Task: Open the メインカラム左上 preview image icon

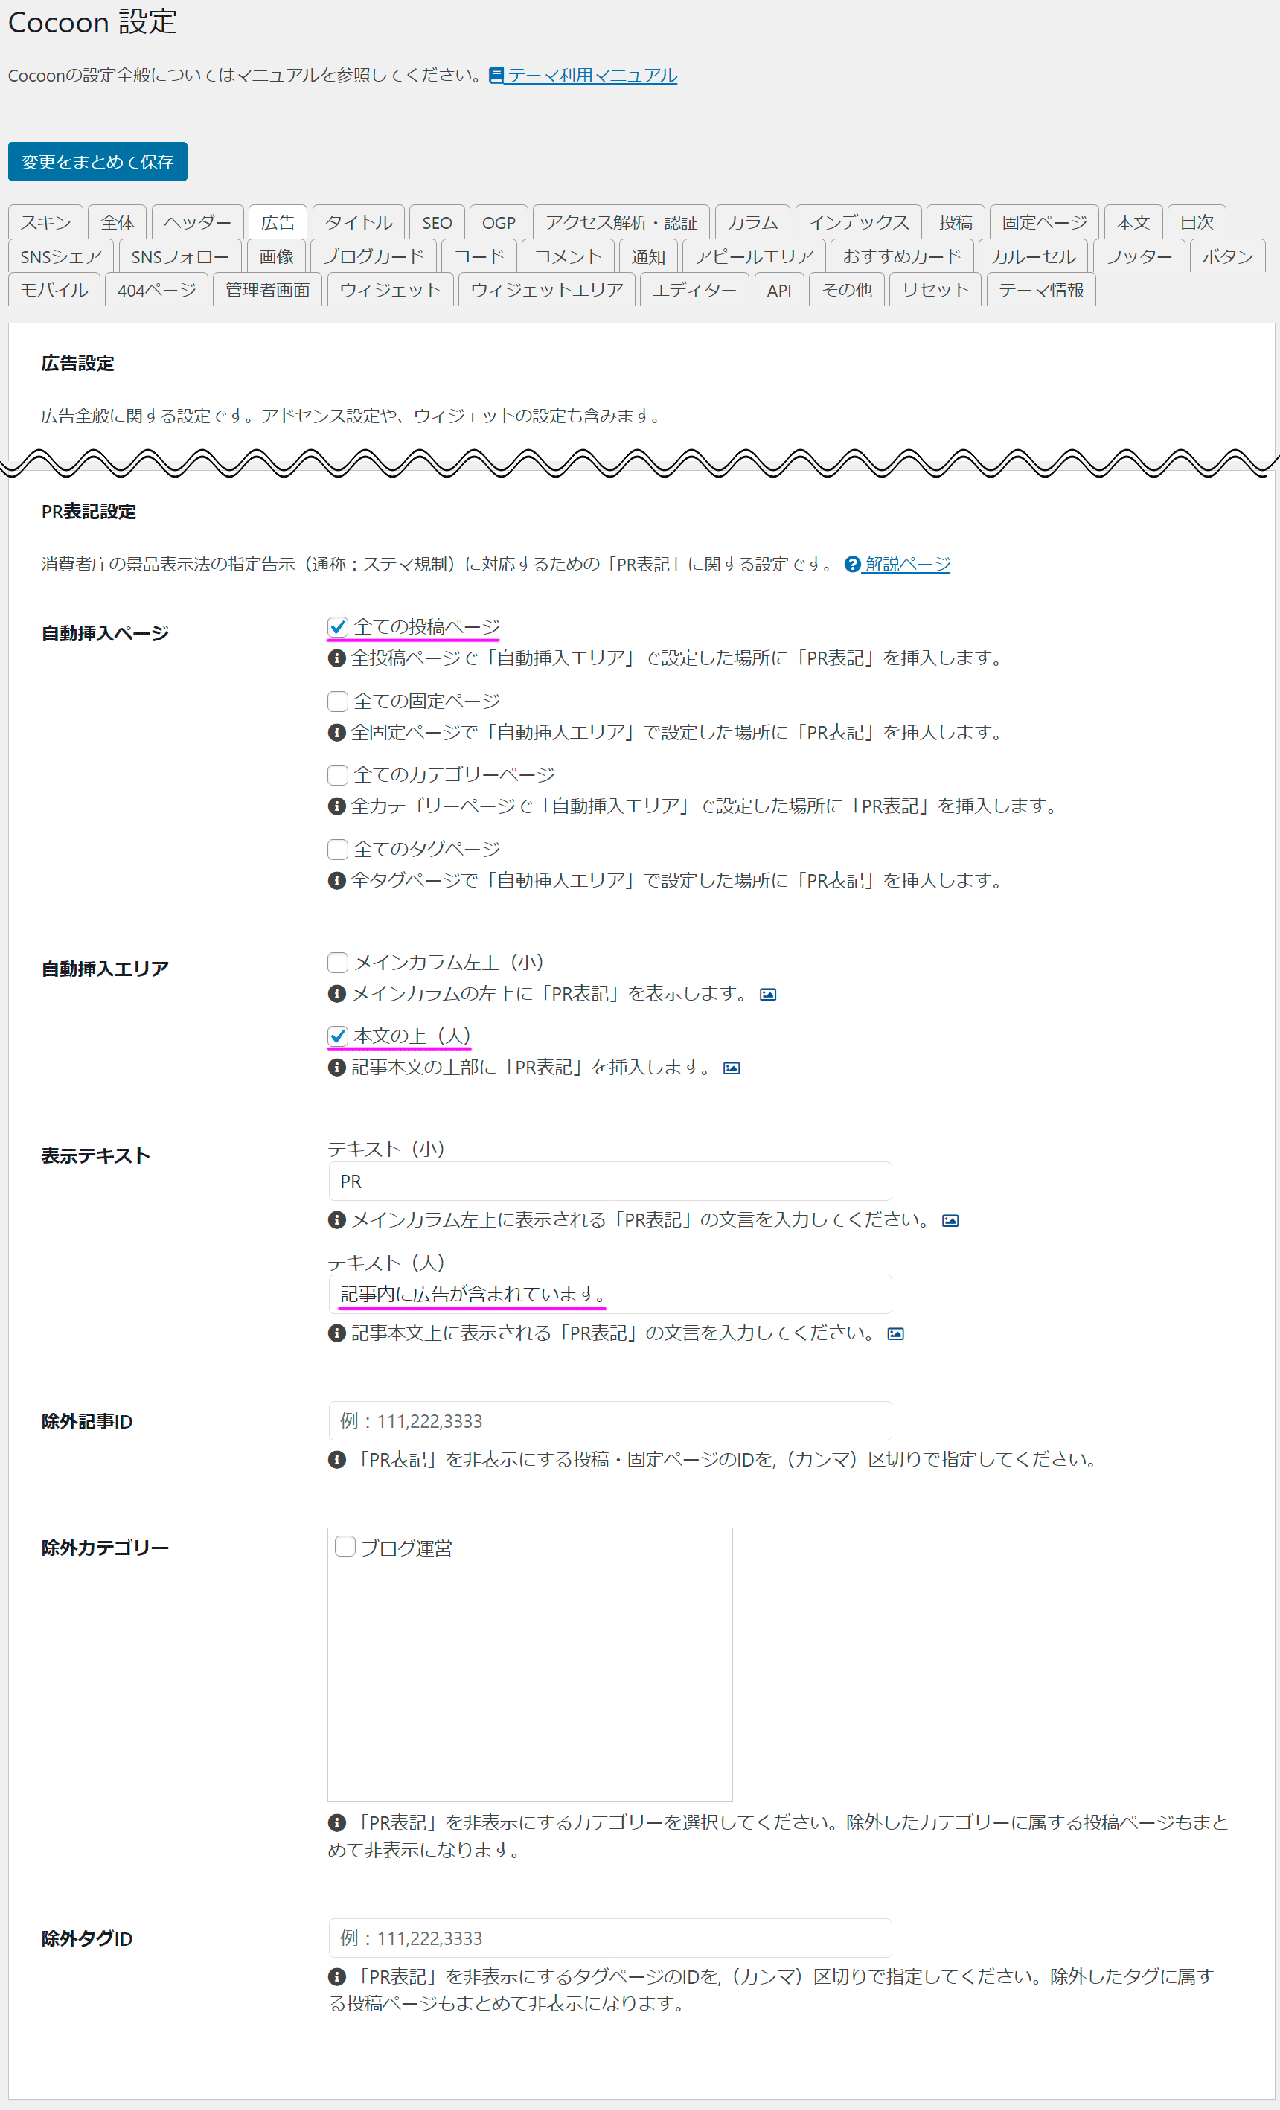Action: click(x=768, y=994)
